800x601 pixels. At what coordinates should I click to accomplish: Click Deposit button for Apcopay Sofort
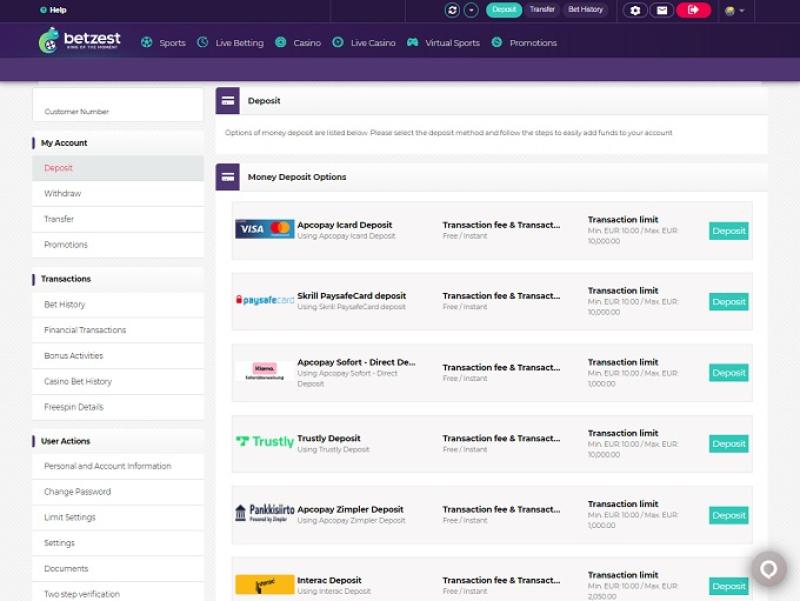[729, 373]
